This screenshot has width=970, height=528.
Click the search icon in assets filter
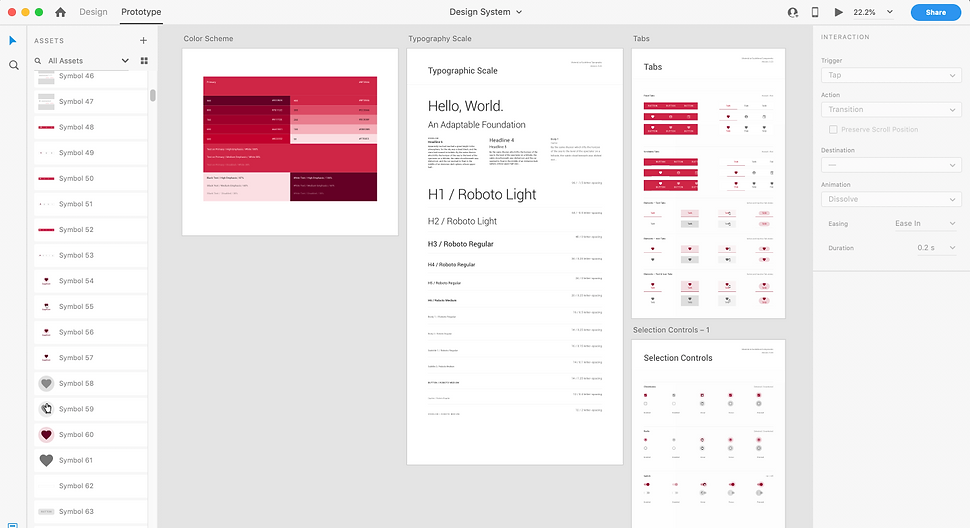coord(38,61)
